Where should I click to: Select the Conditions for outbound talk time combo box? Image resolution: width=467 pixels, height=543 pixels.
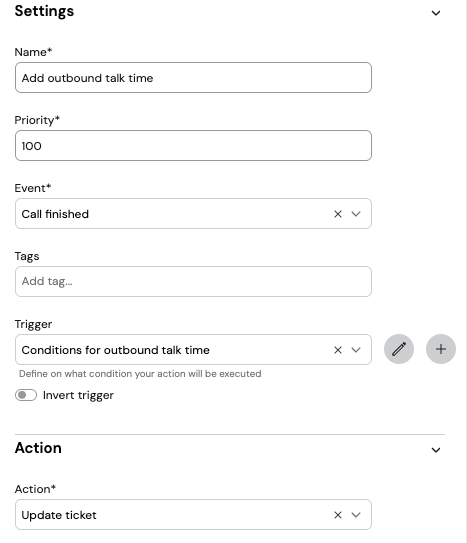point(194,349)
